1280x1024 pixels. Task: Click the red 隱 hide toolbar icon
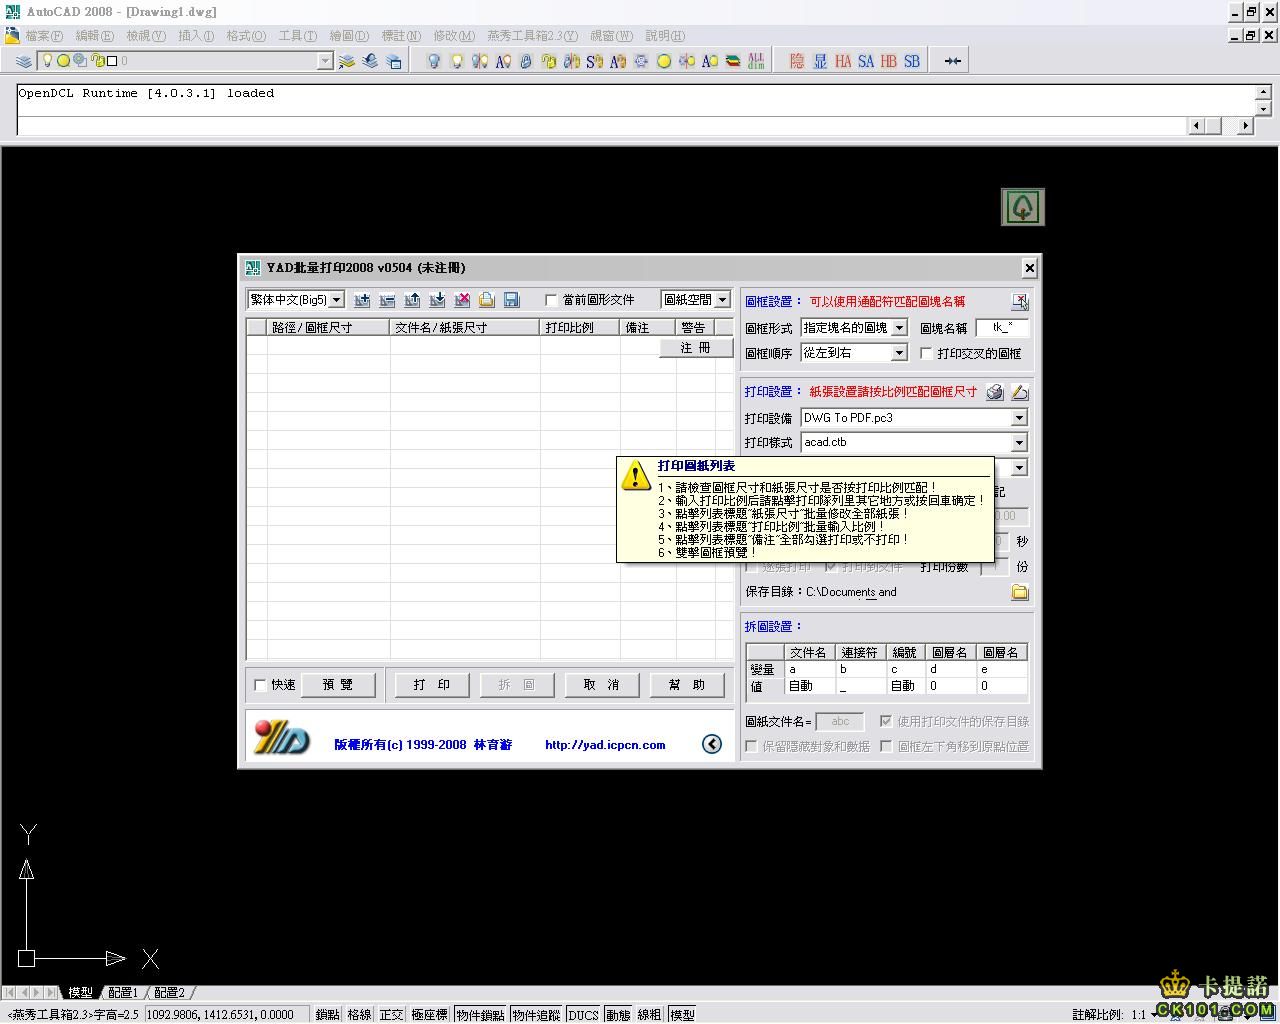click(x=797, y=61)
